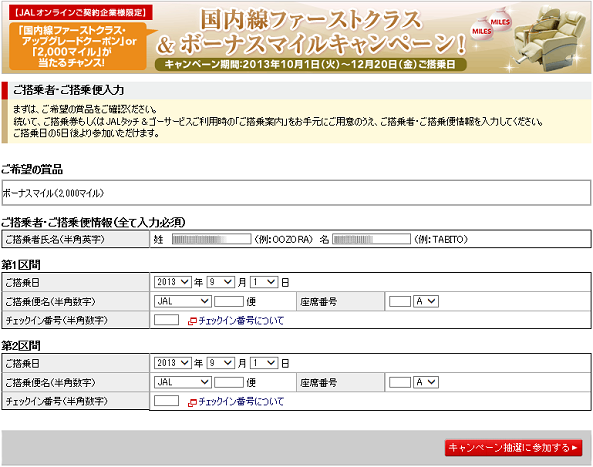The width and height of the screenshot is (593, 467).
Task: Click the ご搭乗者・ご搭乗便入力 heading
Action: (x=68, y=90)
